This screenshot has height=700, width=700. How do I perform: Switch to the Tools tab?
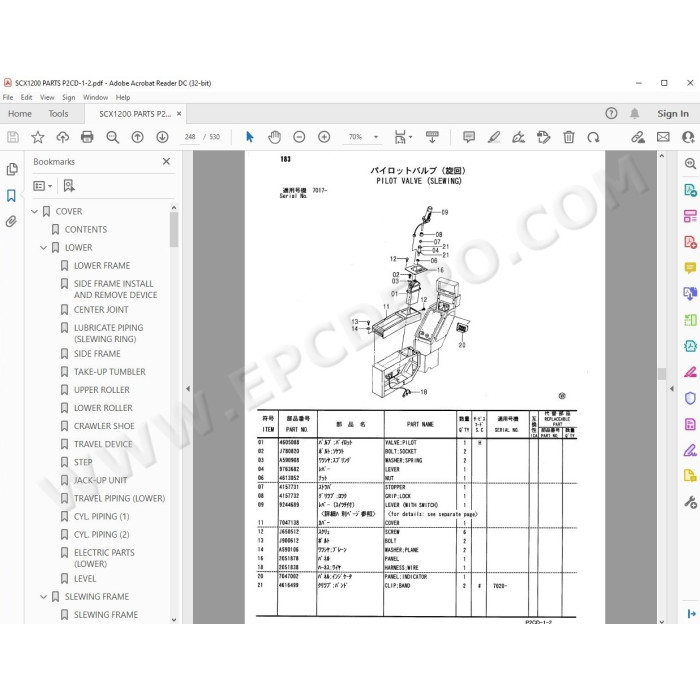pyautogui.click(x=58, y=114)
